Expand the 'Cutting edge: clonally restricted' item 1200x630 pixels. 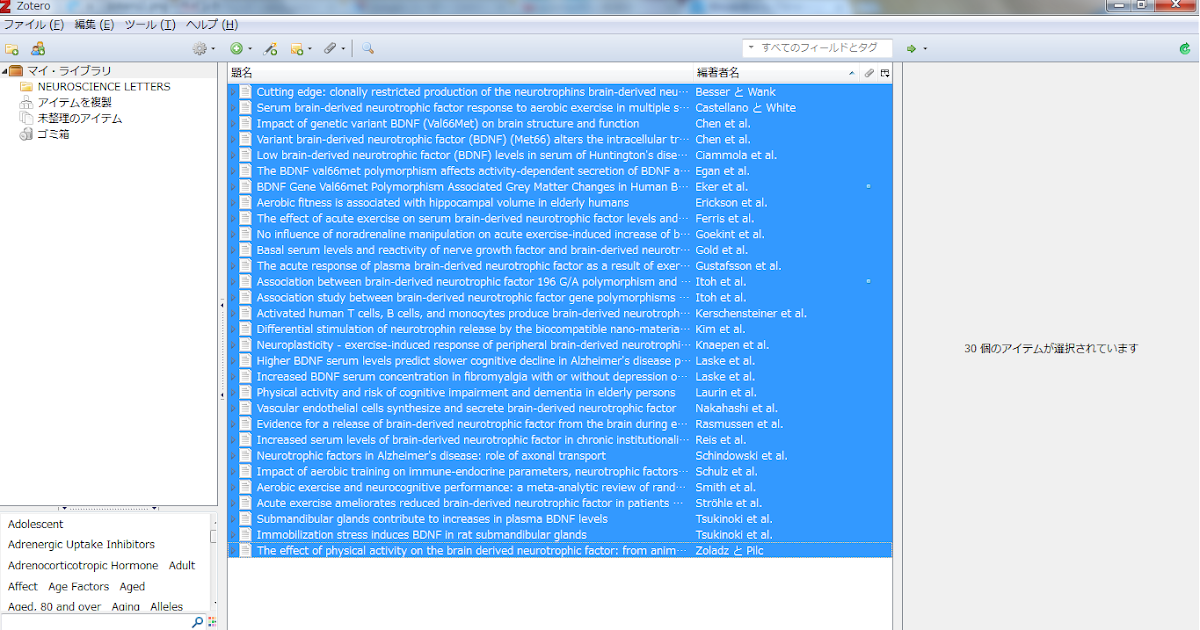(x=233, y=92)
